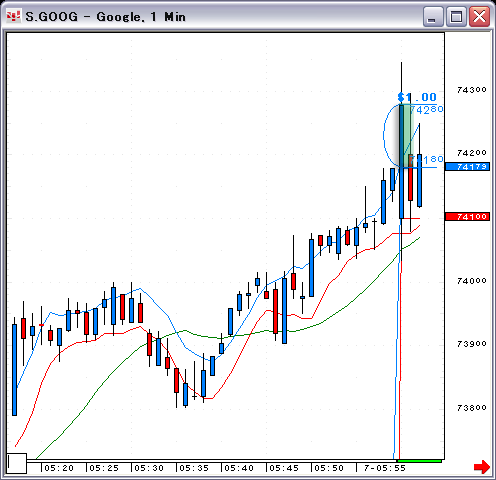
Task: Click the red 74100 price tag
Action: pyautogui.click(x=467, y=217)
